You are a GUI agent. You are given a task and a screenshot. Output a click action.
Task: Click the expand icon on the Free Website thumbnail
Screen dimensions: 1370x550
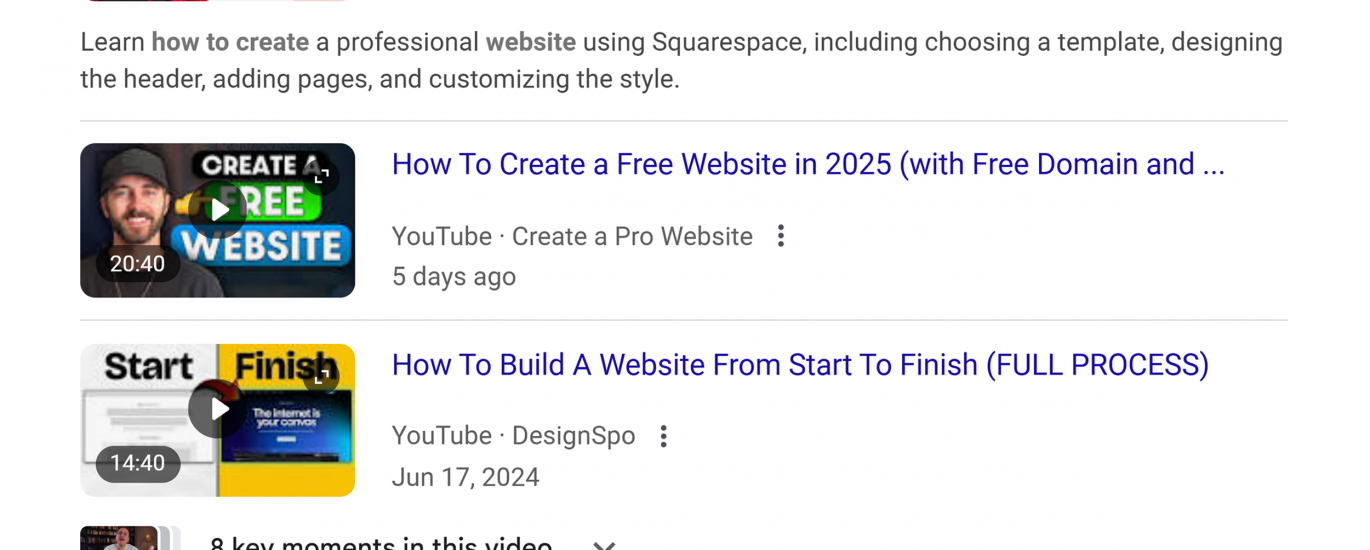[x=321, y=177]
